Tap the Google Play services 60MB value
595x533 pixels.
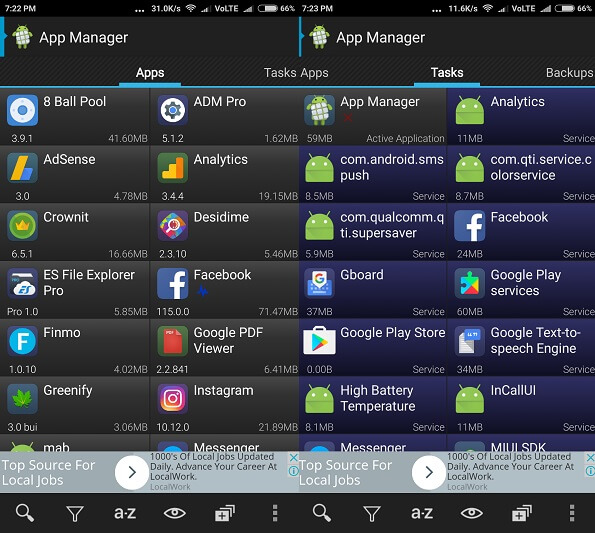coord(470,312)
